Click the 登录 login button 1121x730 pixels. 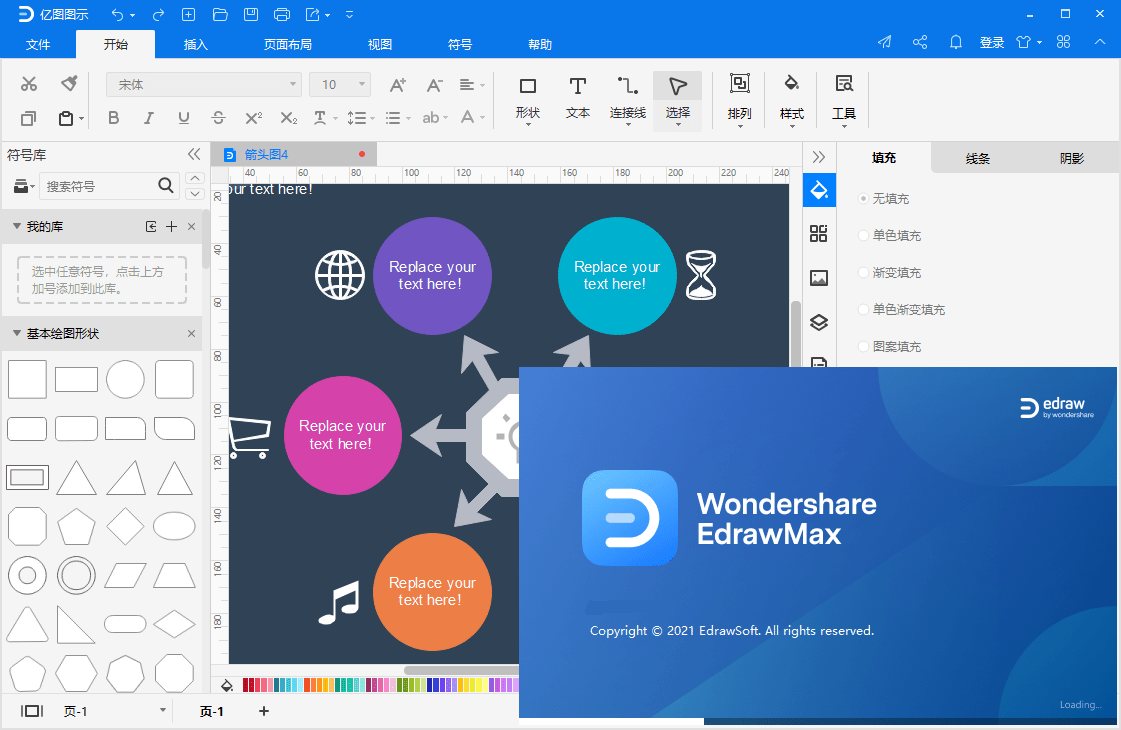pos(992,43)
